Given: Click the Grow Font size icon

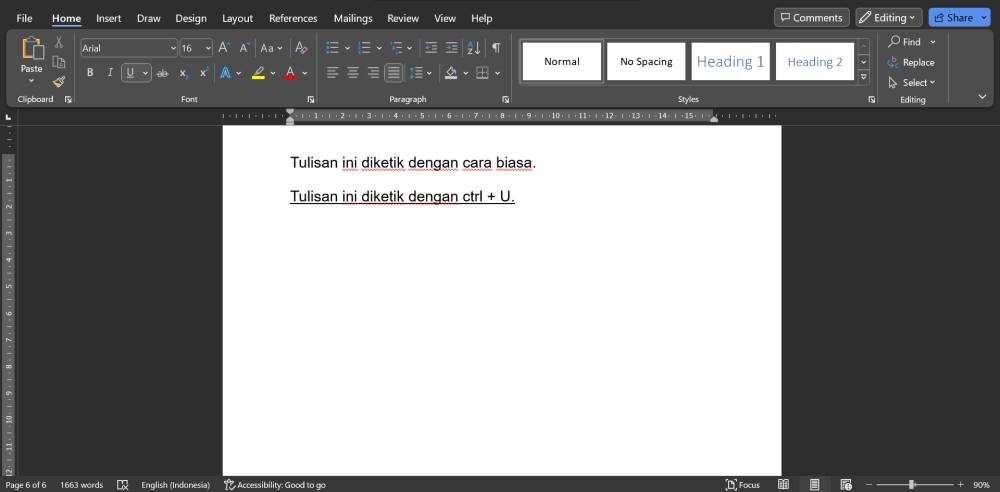Looking at the screenshot, I should [224, 48].
